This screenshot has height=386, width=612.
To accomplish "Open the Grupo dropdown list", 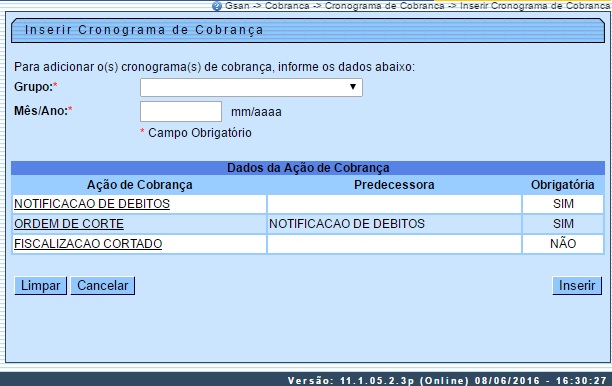I will click(x=251, y=87).
